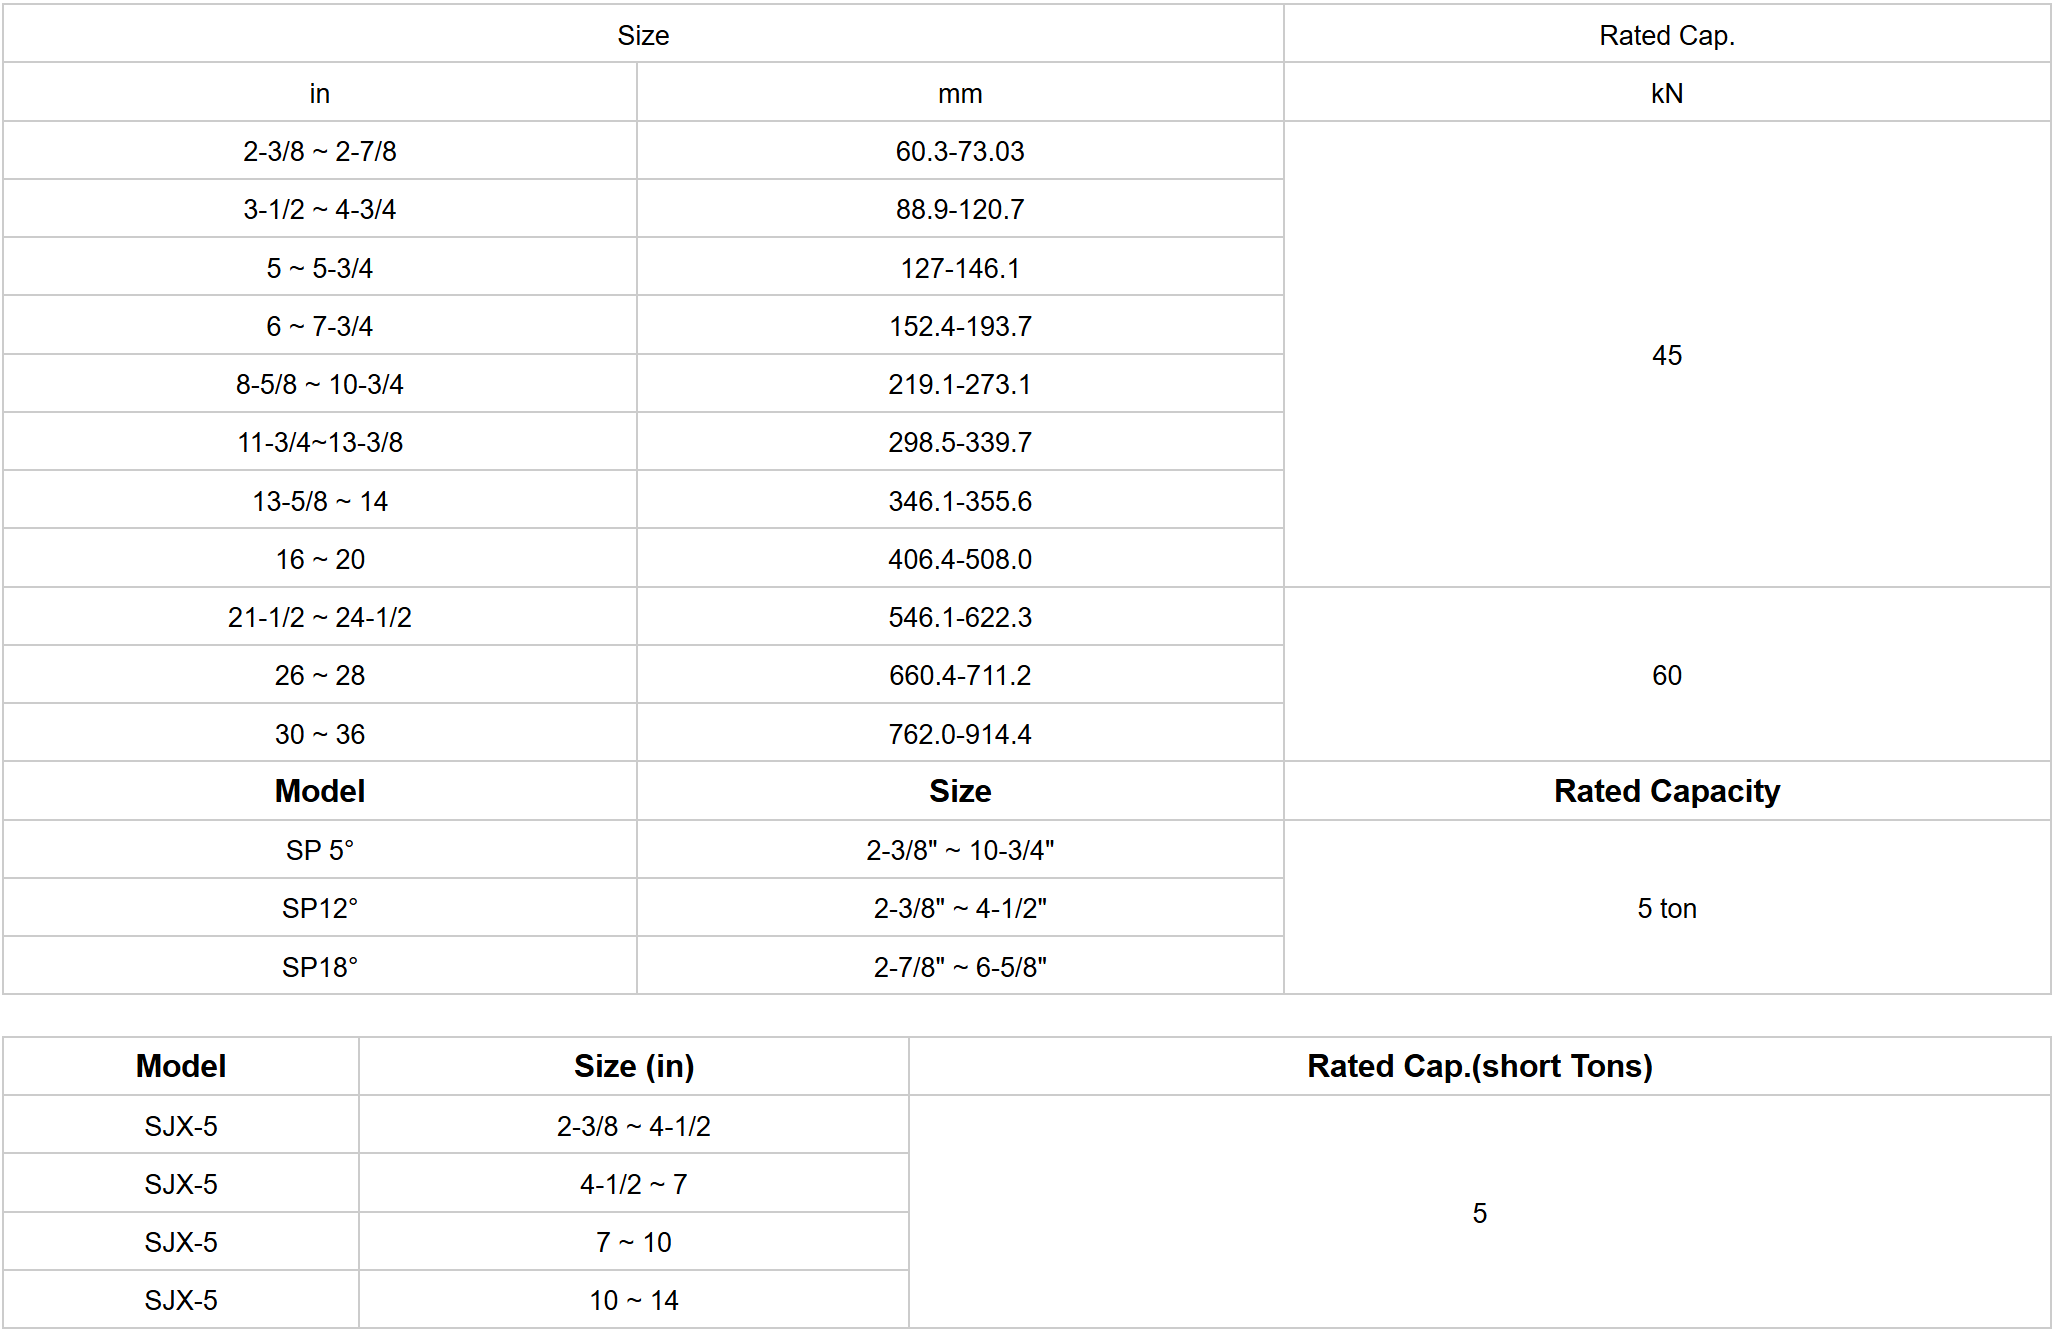Click the 'Rated Cap.' header cell

pos(1666,36)
